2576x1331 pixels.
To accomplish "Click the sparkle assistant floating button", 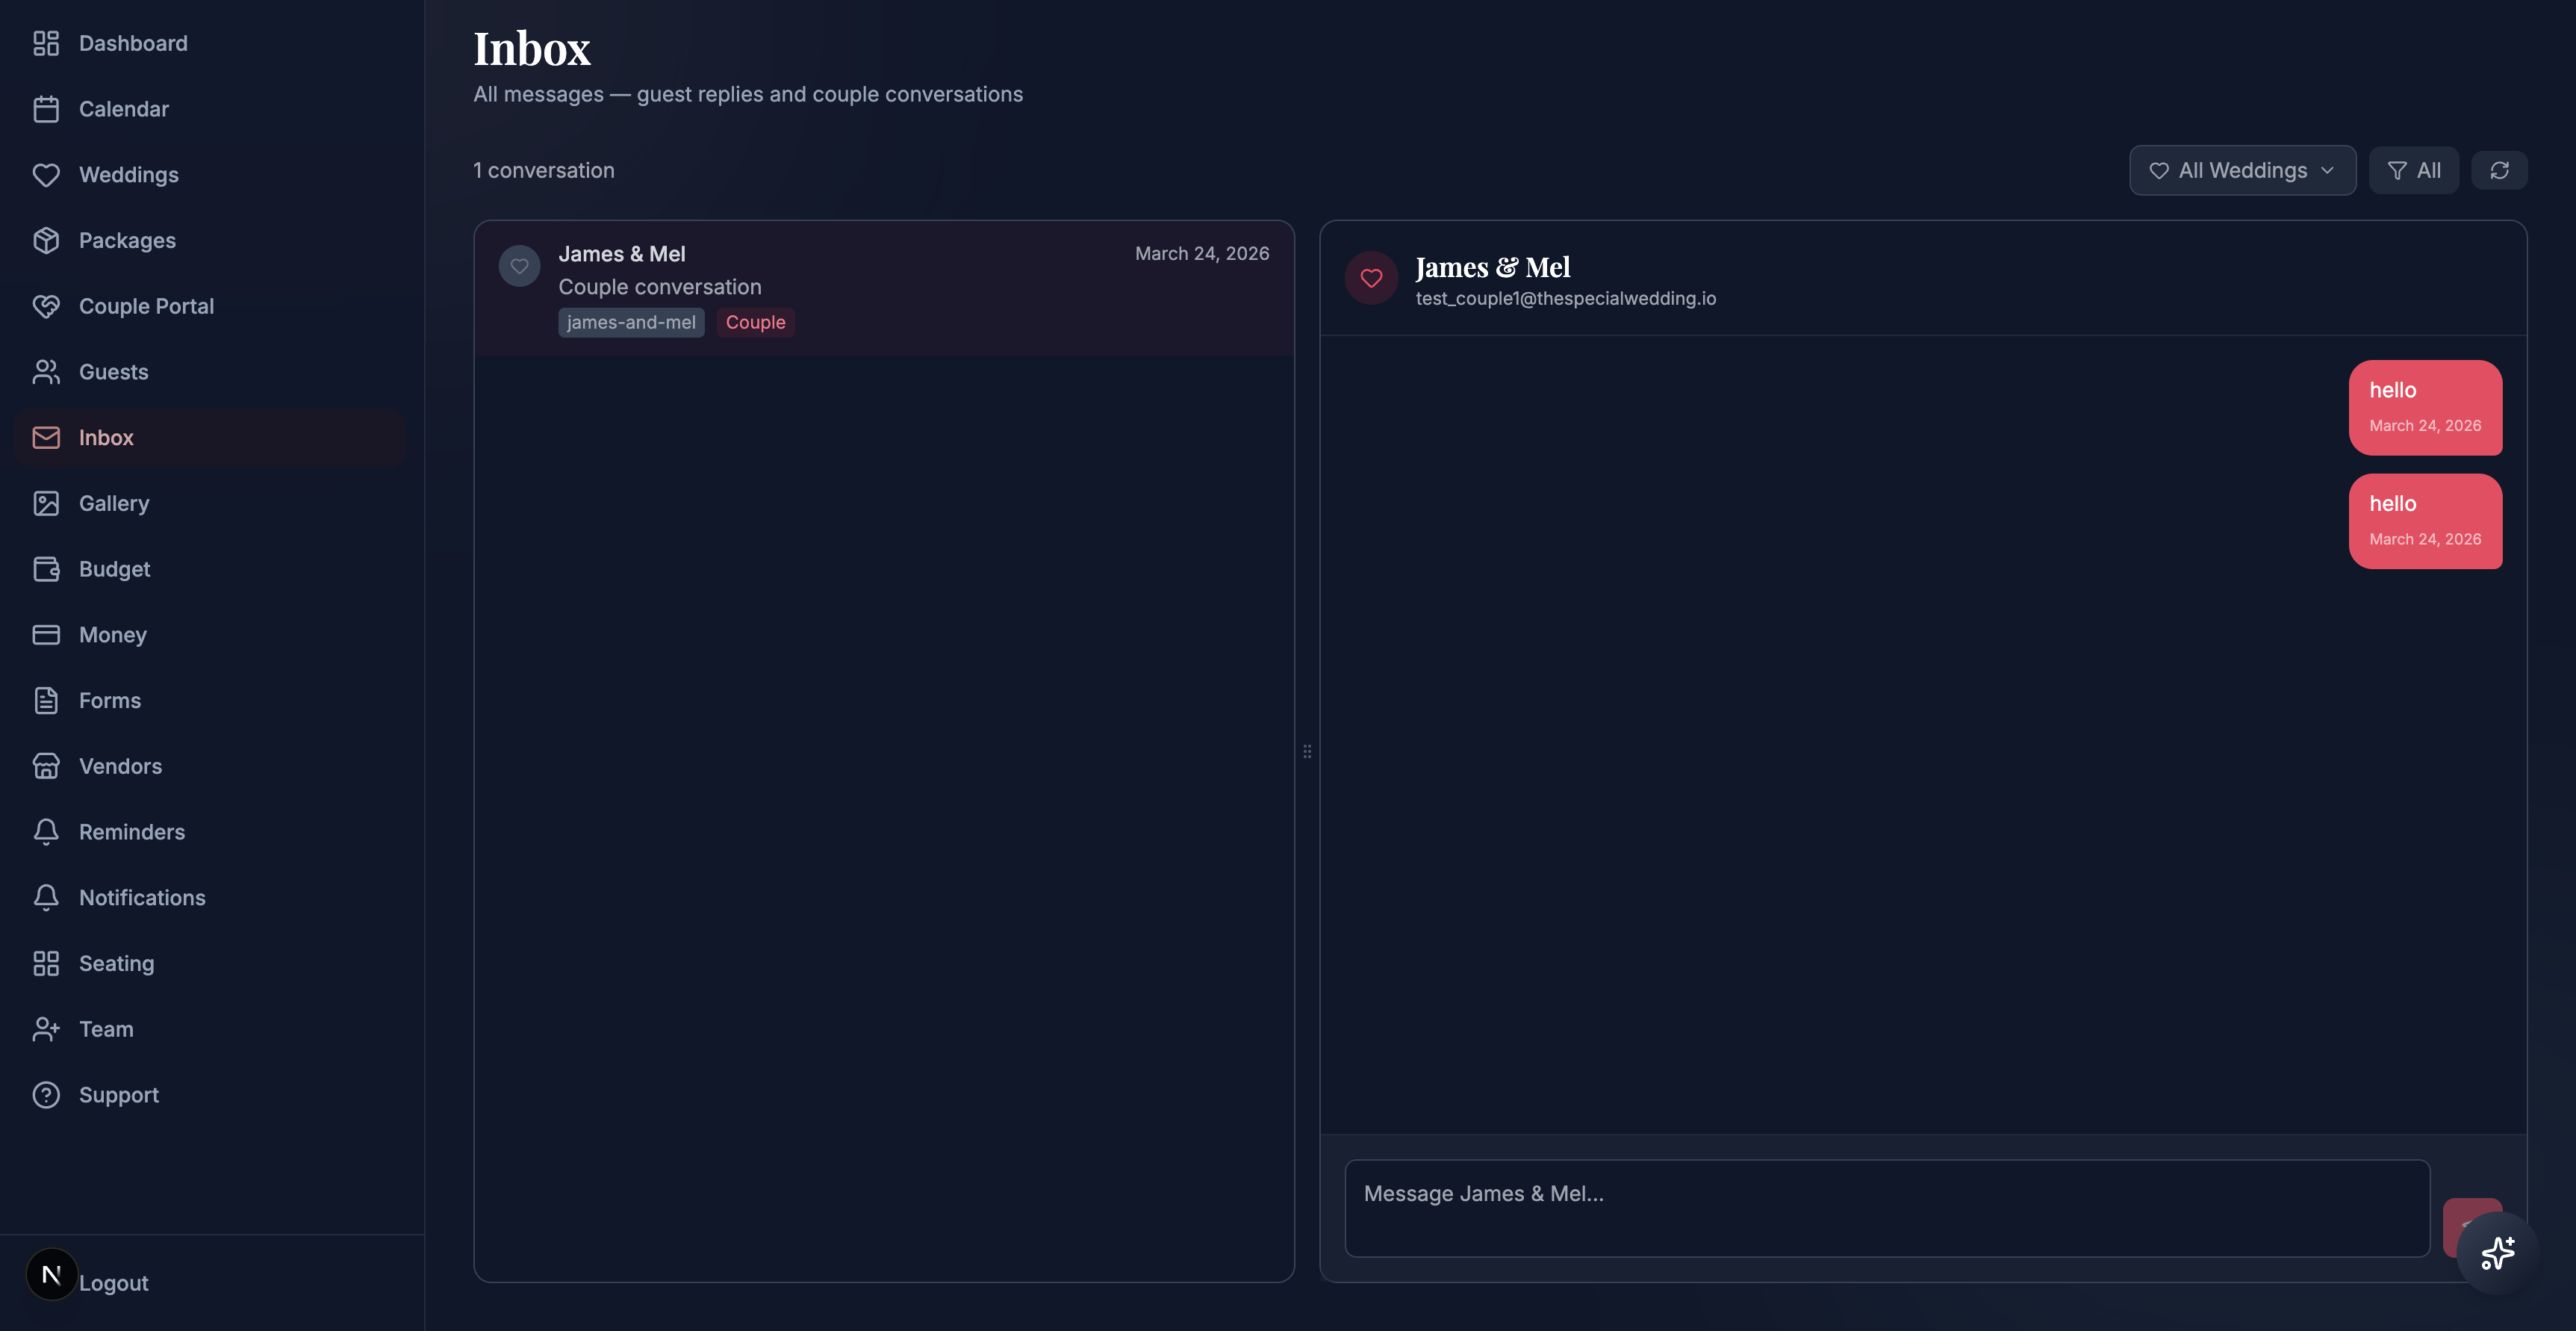I will coord(2497,1253).
